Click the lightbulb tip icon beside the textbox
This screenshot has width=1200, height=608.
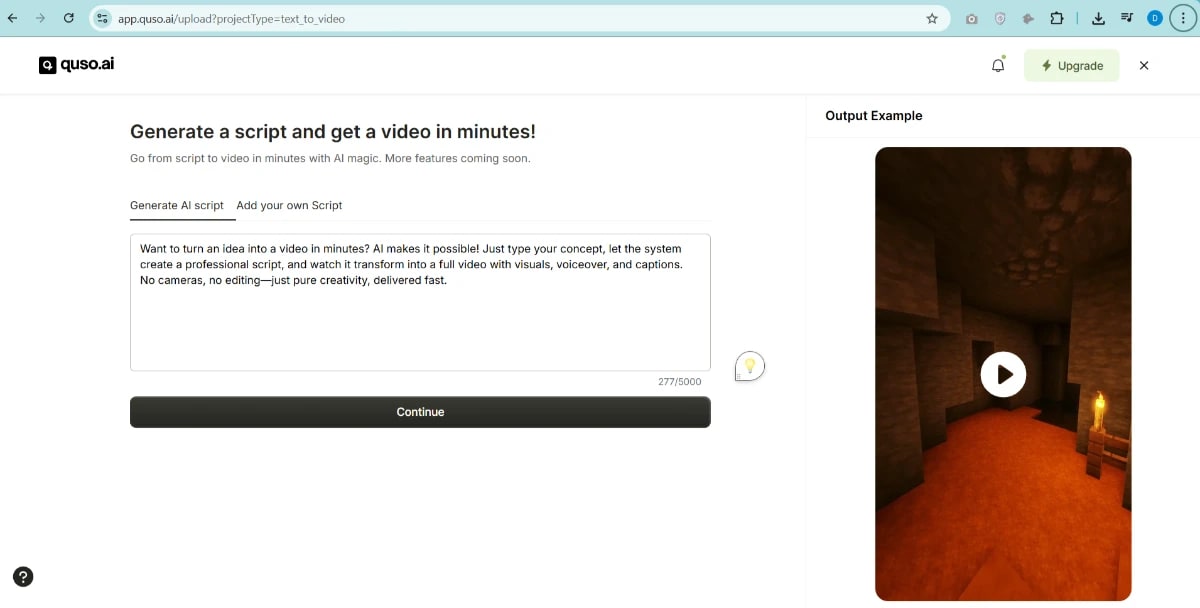[749, 366]
